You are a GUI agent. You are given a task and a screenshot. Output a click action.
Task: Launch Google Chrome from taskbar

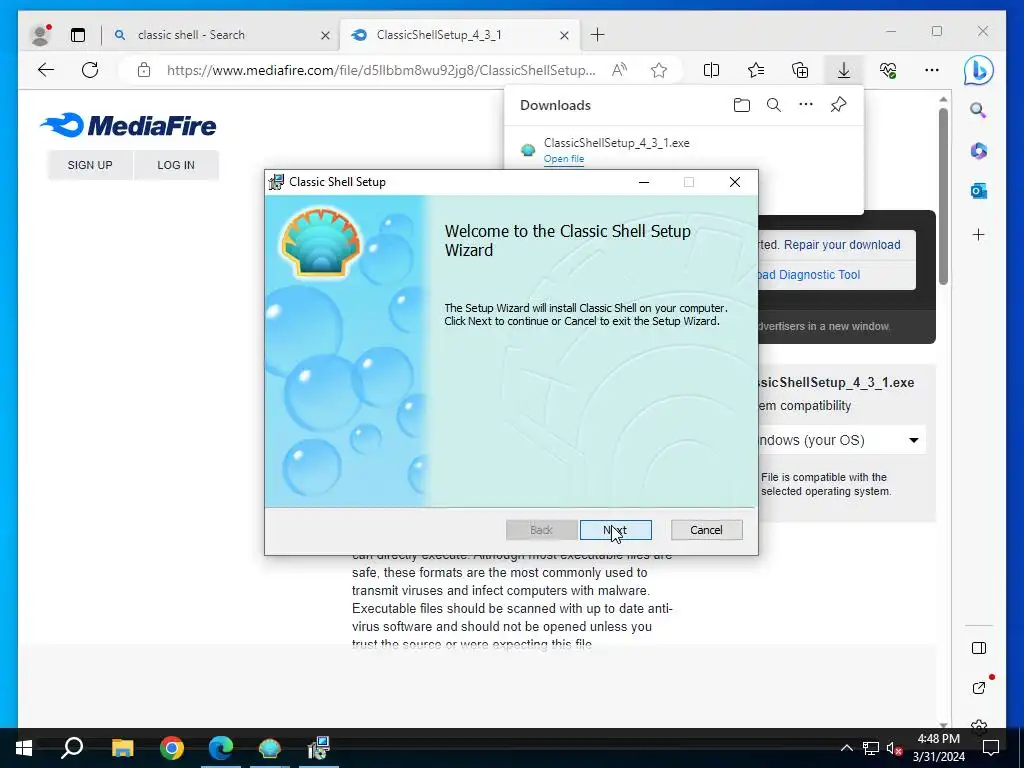pos(172,748)
